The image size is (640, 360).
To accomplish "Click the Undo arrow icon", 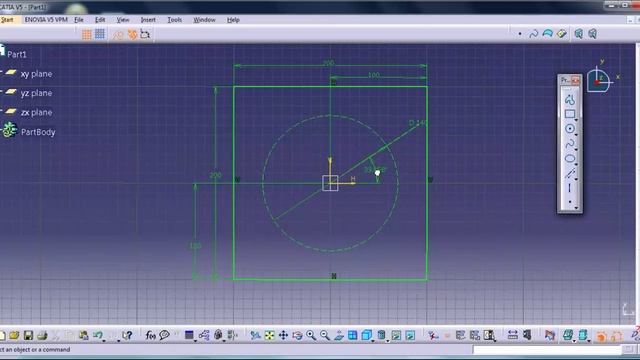I will point(98,335).
